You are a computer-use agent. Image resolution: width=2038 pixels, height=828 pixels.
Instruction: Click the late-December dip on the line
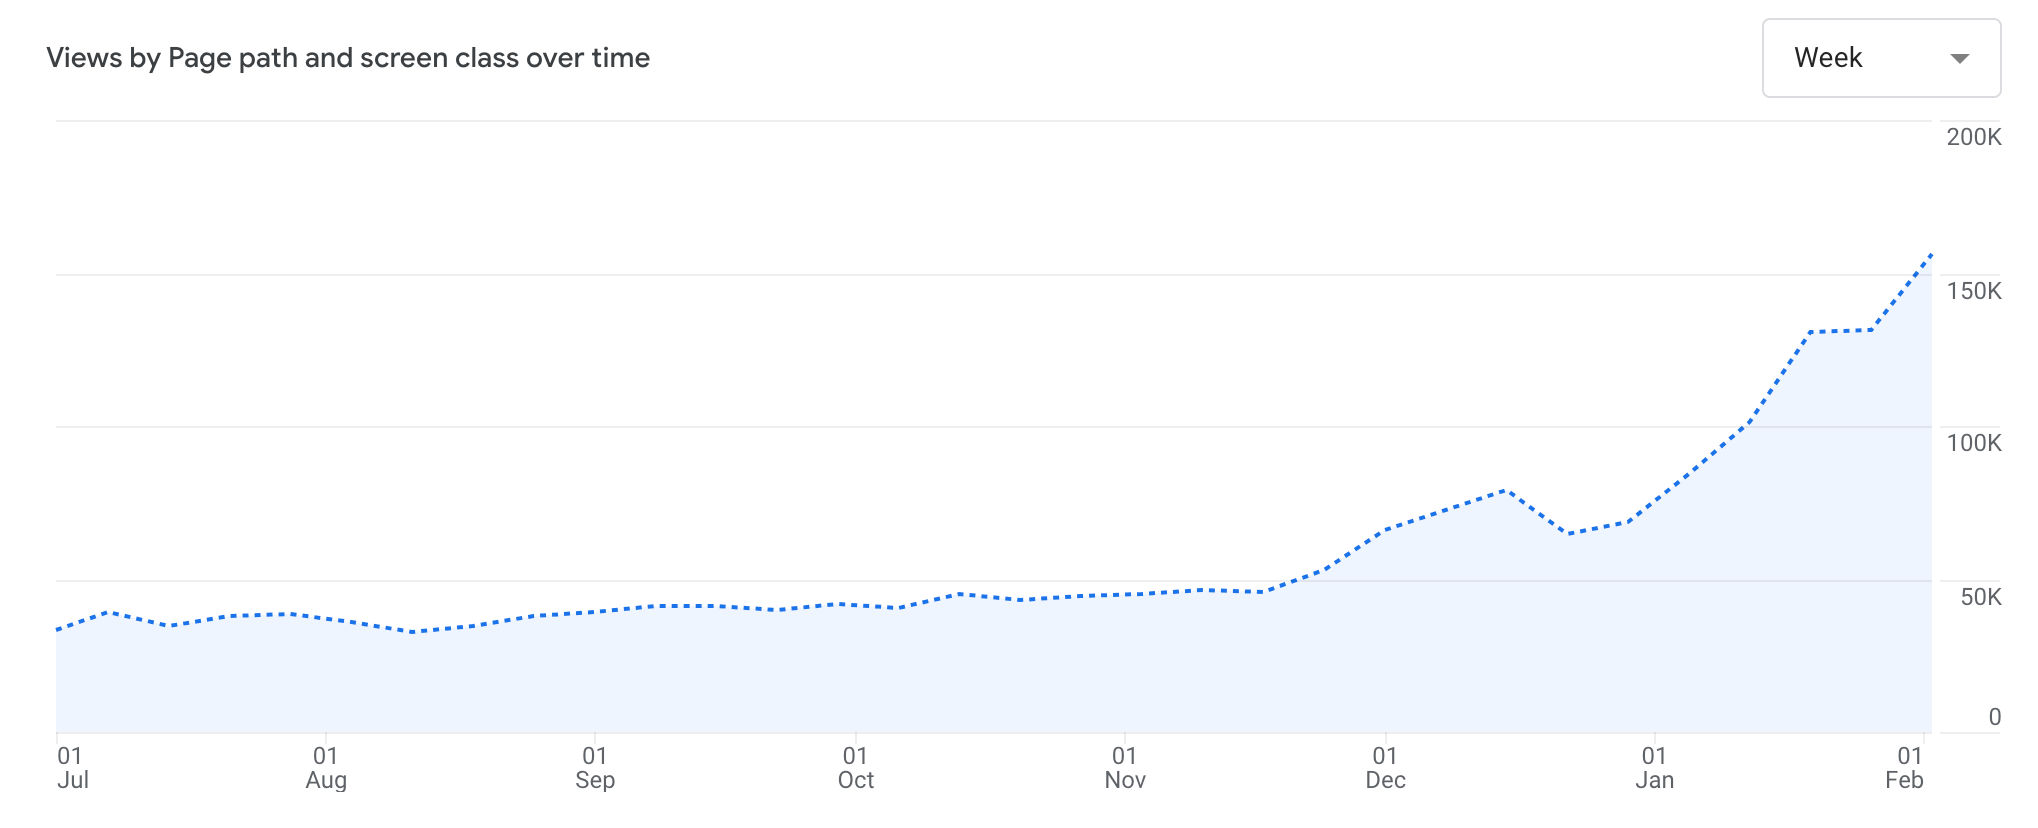click(x=1570, y=534)
